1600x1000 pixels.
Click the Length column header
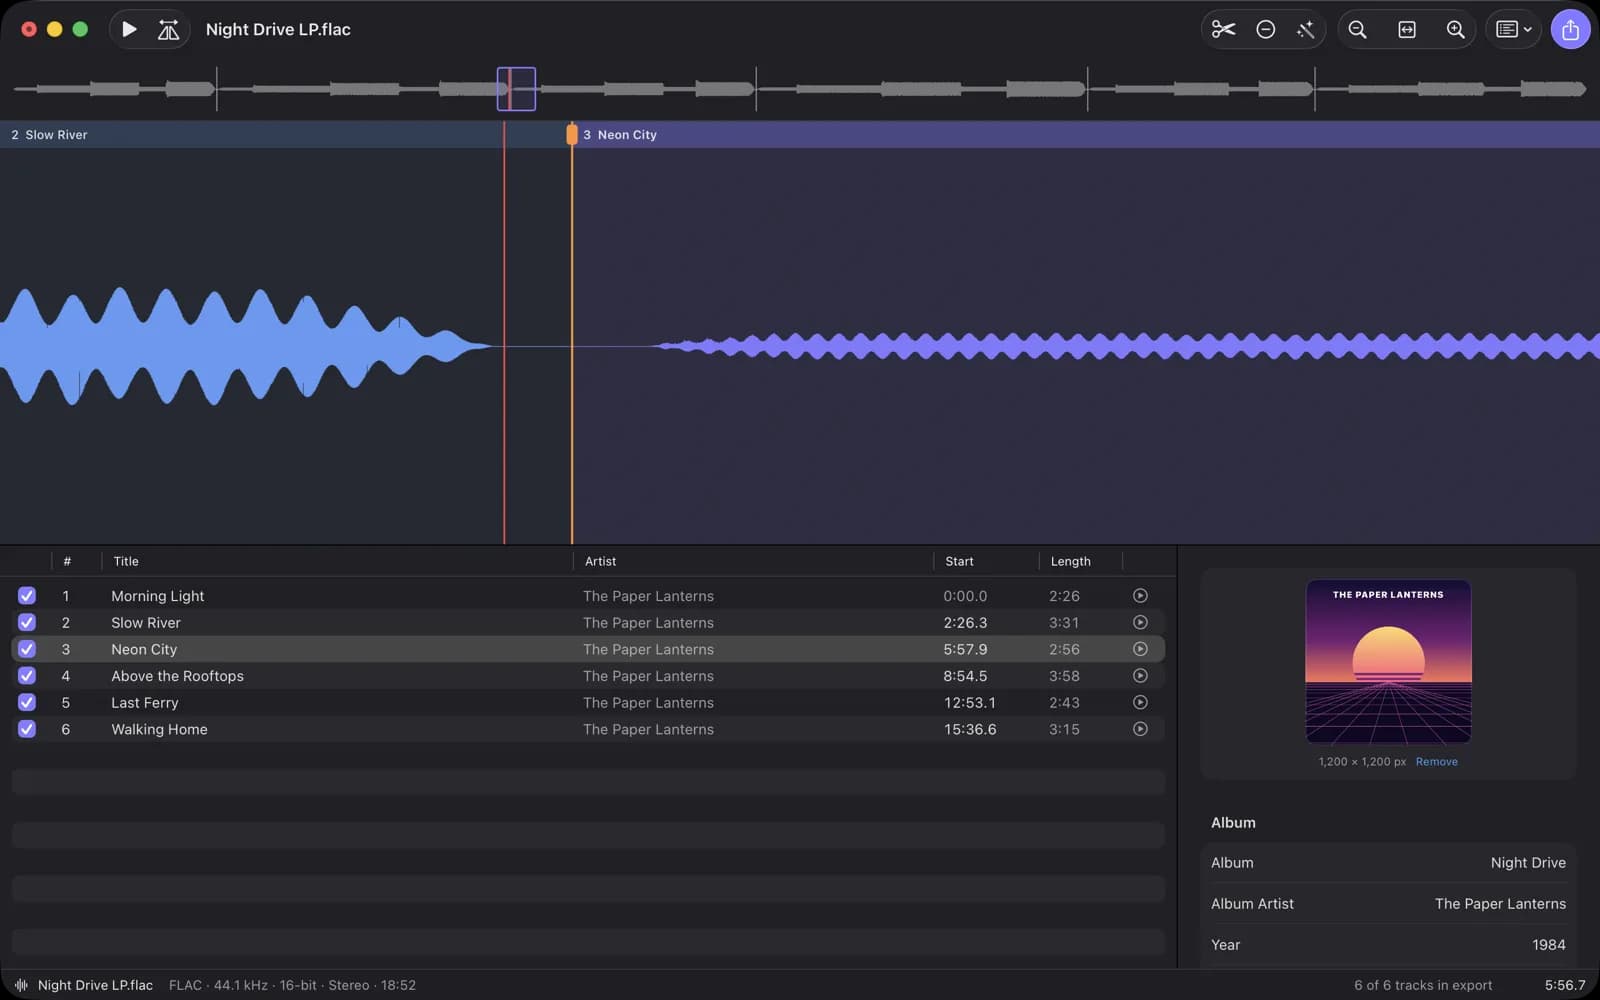[x=1070, y=561]
